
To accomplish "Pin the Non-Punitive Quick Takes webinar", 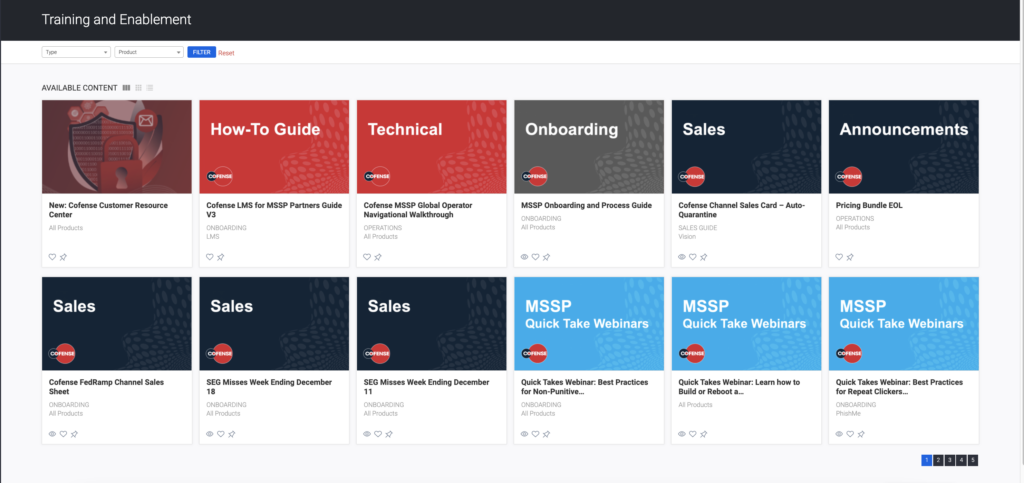I will point(547,434).
